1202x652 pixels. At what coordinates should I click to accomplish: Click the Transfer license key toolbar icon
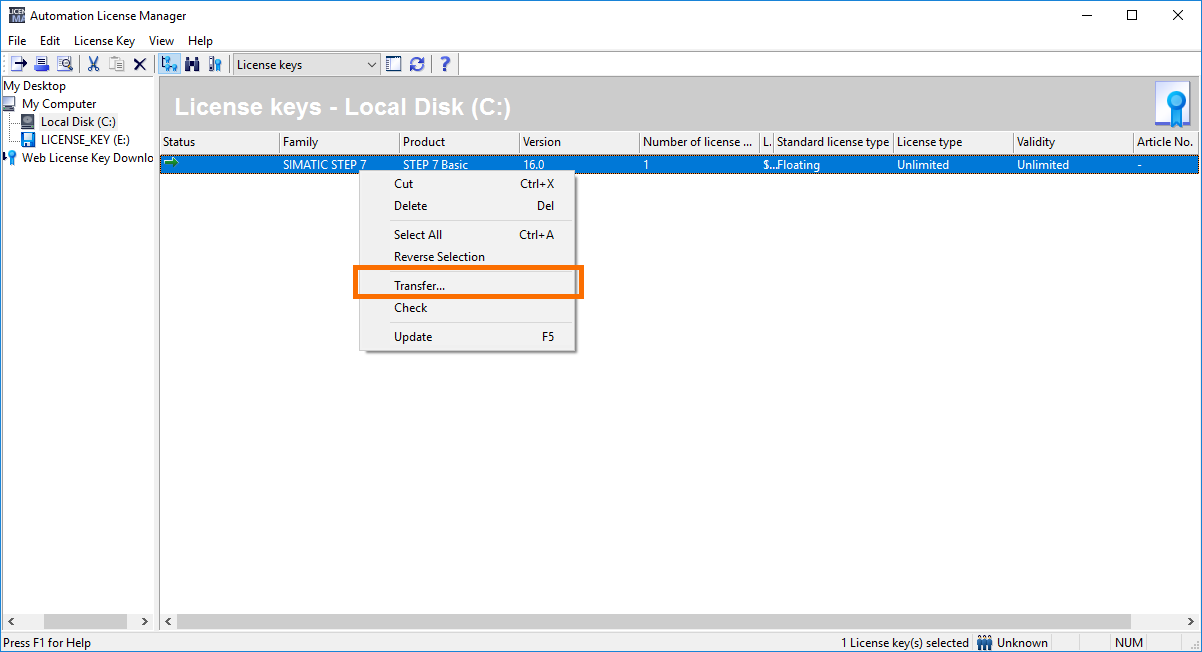point(18,64)
